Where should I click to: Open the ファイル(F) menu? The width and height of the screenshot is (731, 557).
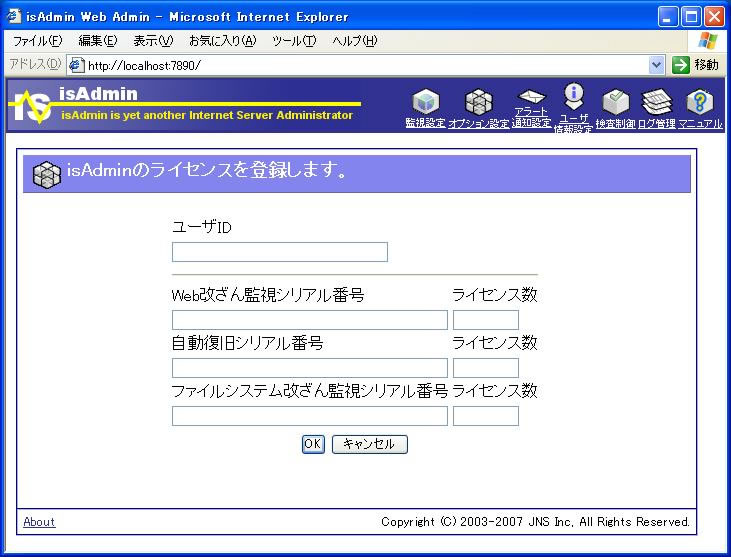click(37, 41)
